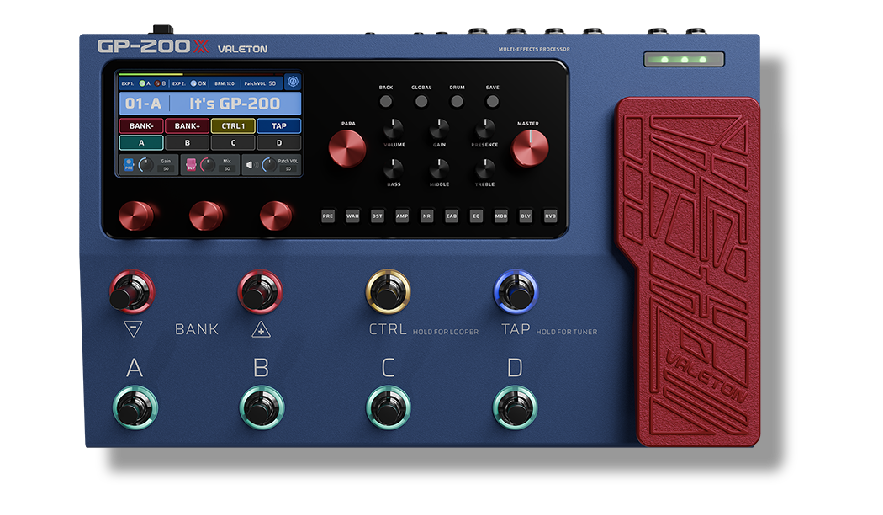Click the round GLOBAL button

coord(421,101)
